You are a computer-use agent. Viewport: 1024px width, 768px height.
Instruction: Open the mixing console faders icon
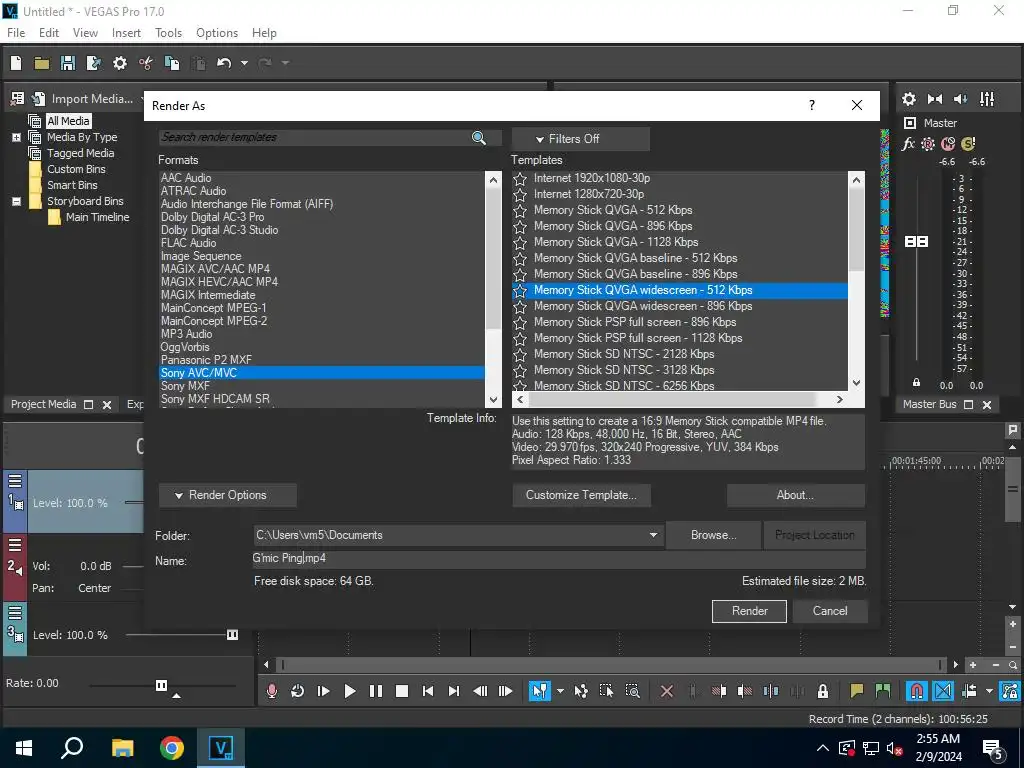click(987, 99)
